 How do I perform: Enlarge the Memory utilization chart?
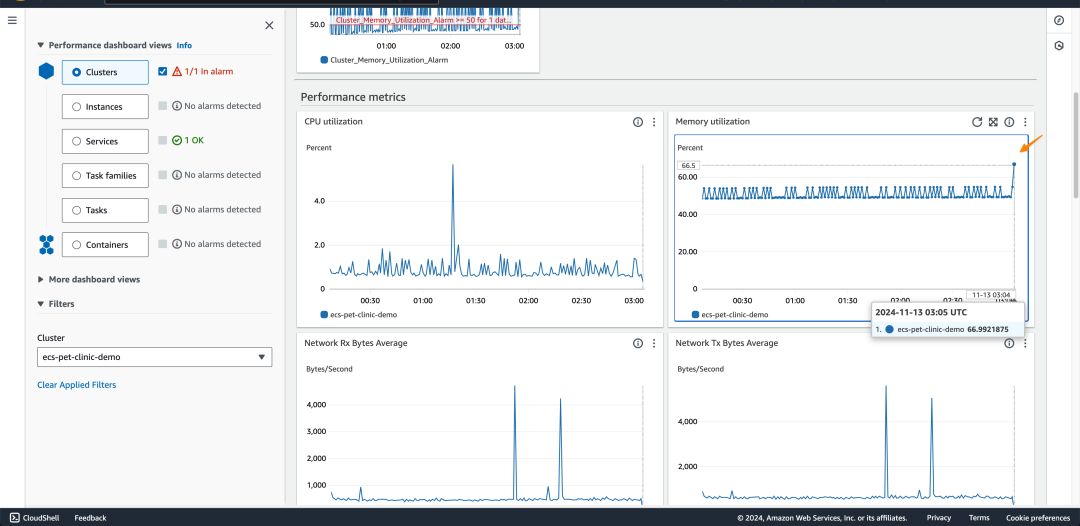993,122
